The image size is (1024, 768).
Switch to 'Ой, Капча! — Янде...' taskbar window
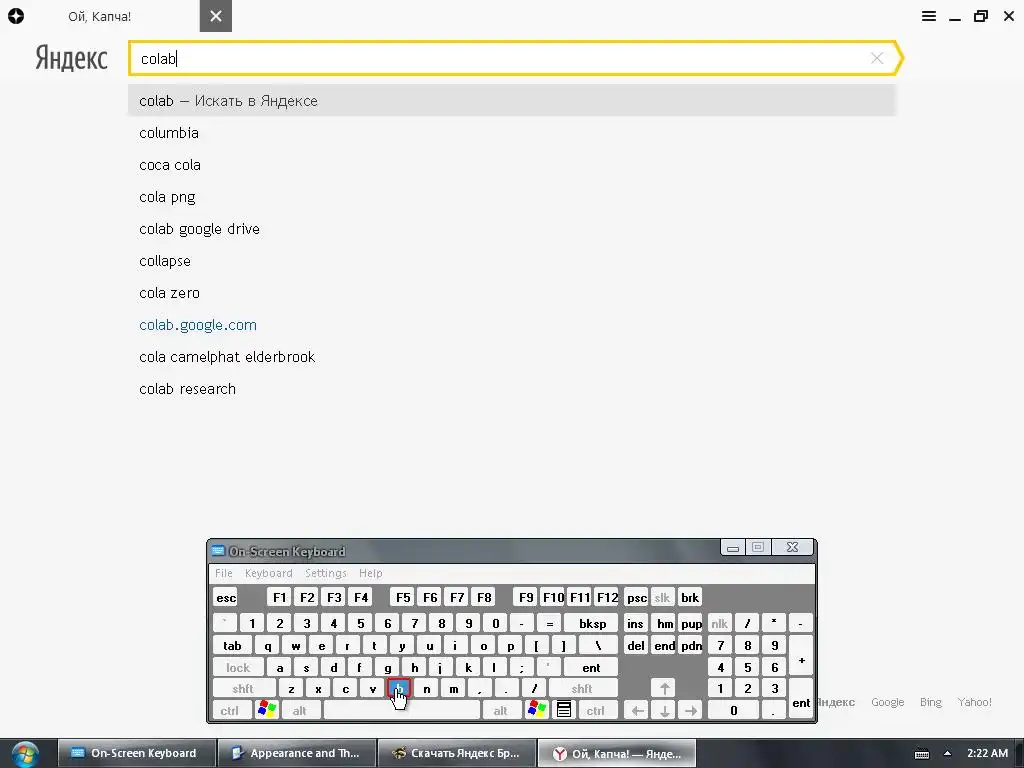(616, 753)
